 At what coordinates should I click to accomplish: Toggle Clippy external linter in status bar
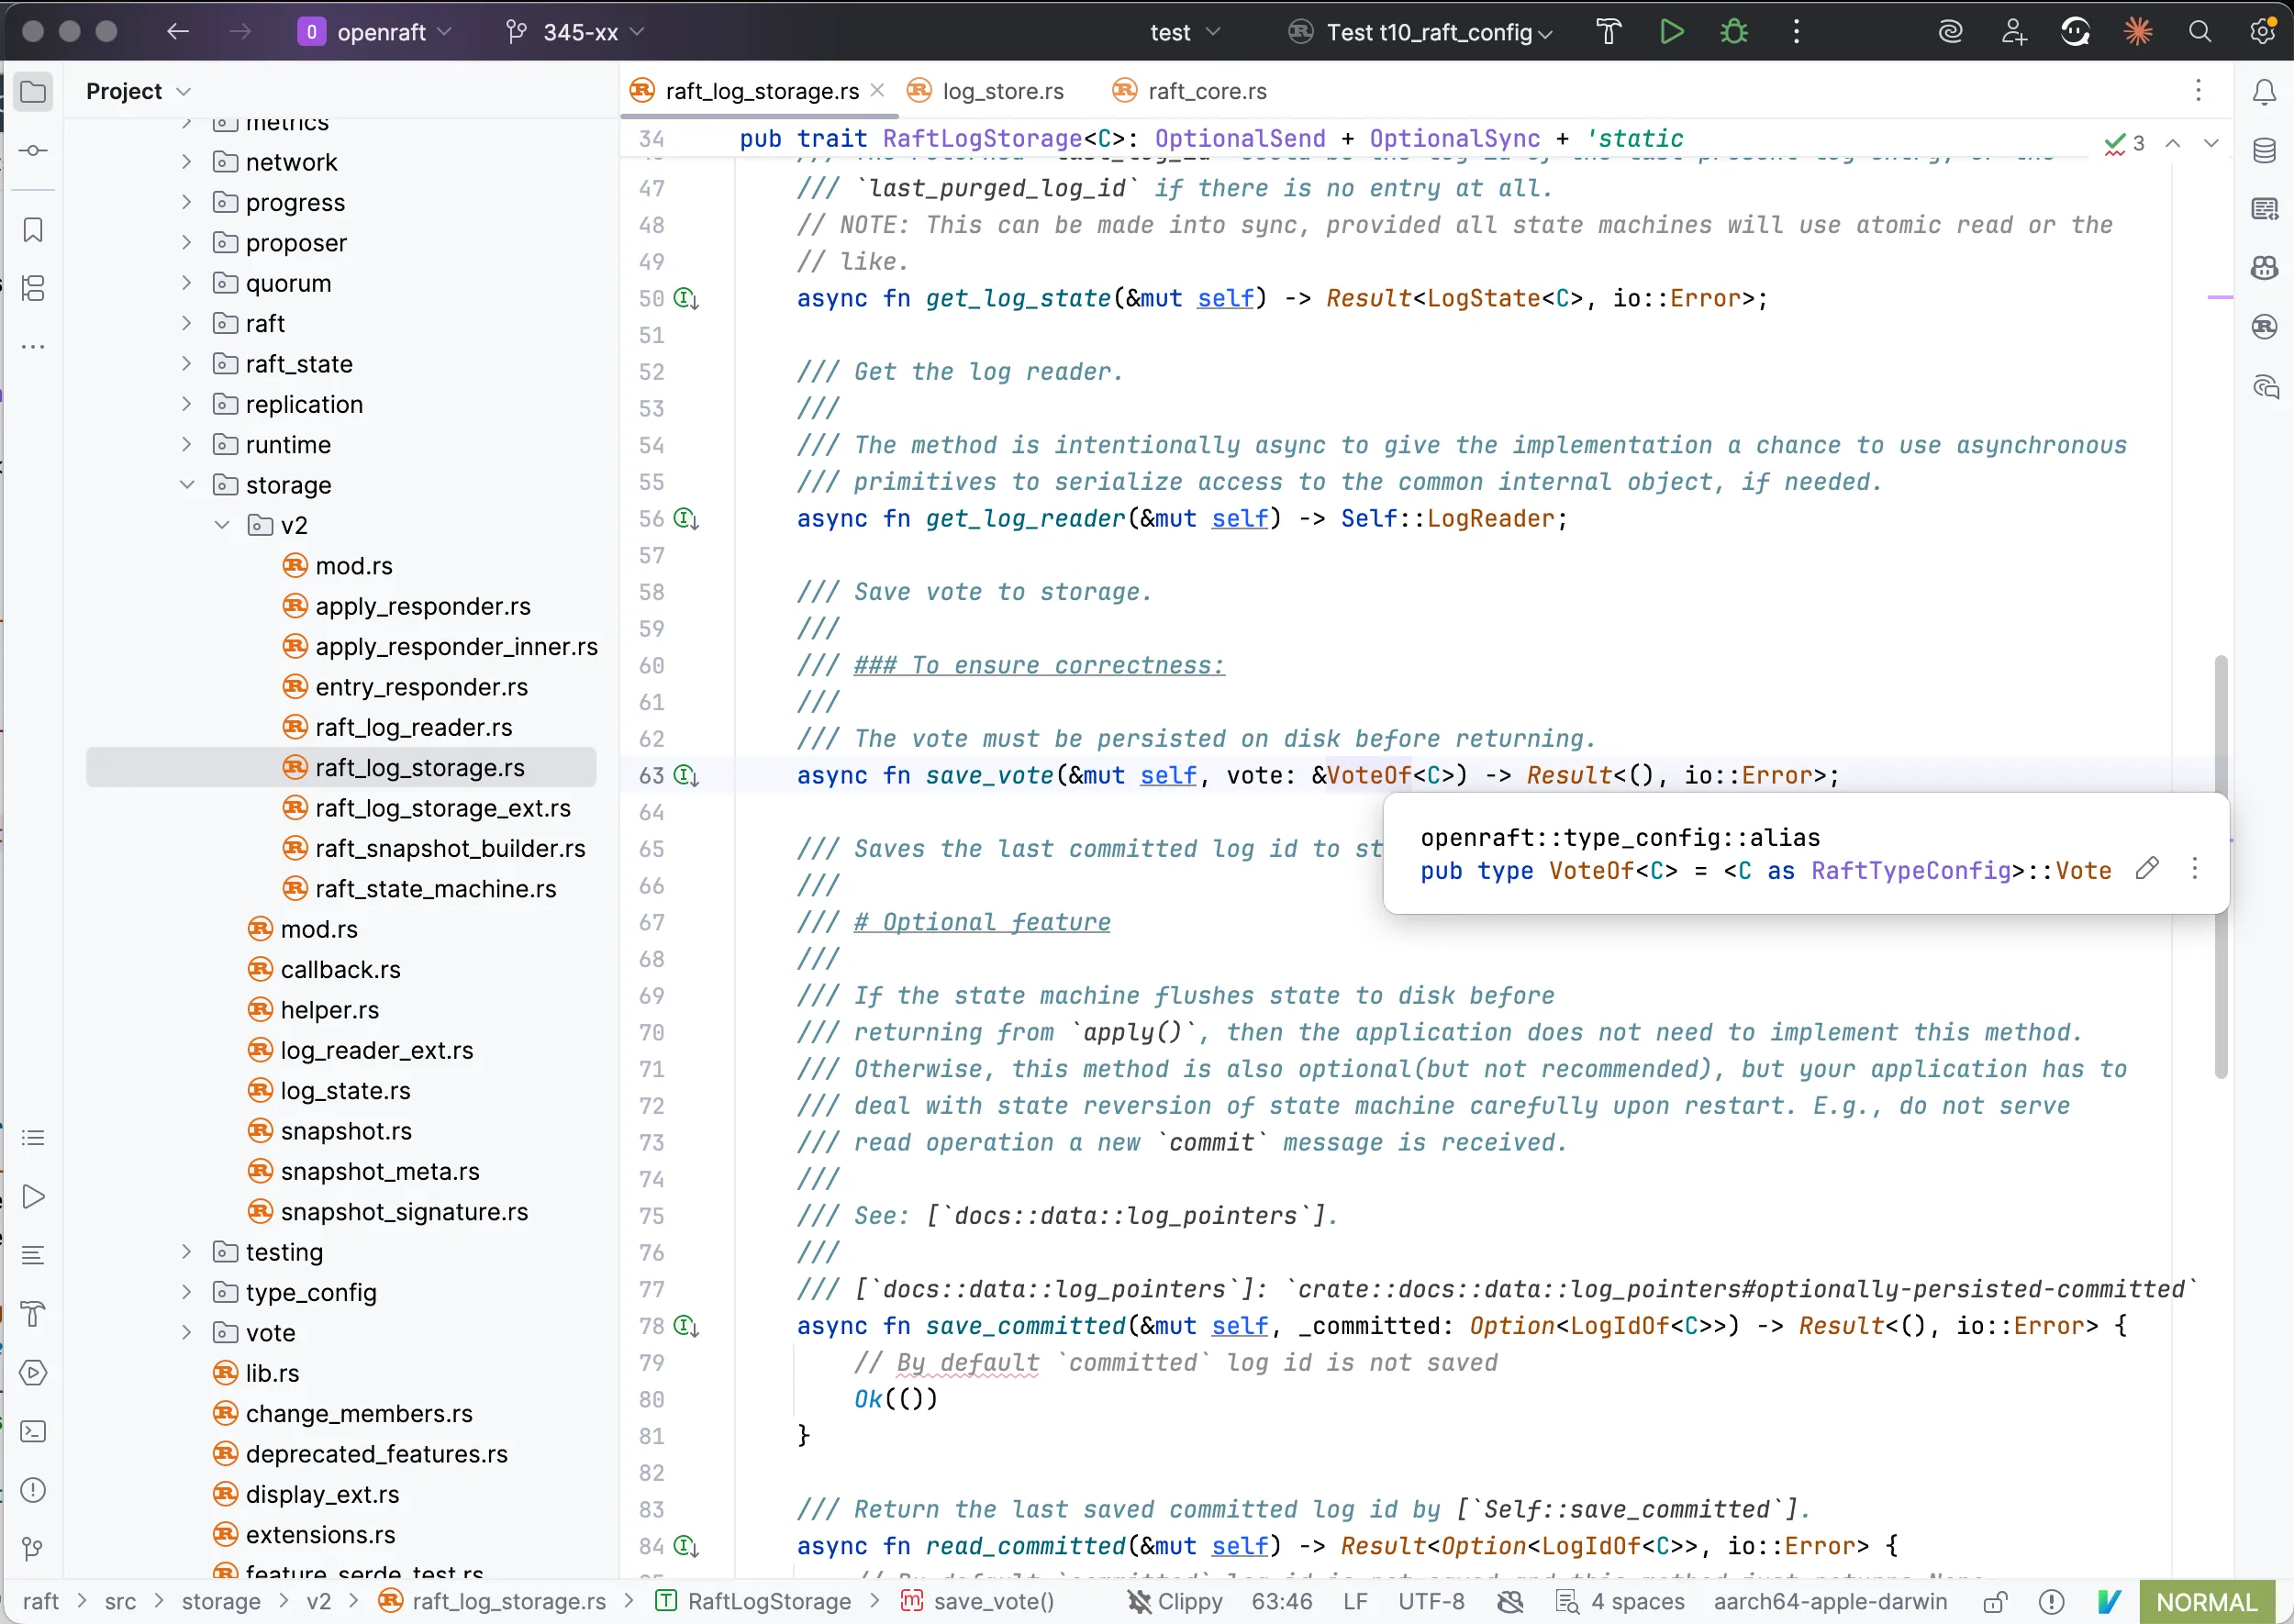coord(1175,1601)
